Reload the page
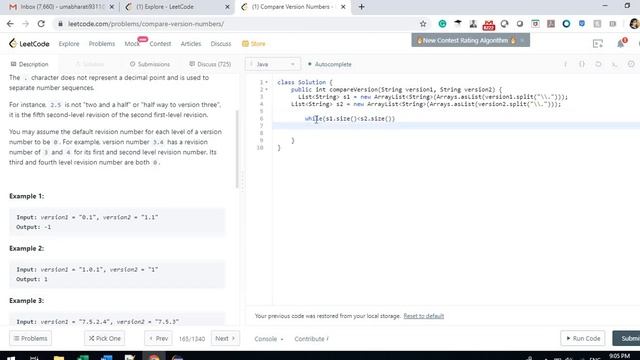The image size is (640, 360). pos(41,24)
